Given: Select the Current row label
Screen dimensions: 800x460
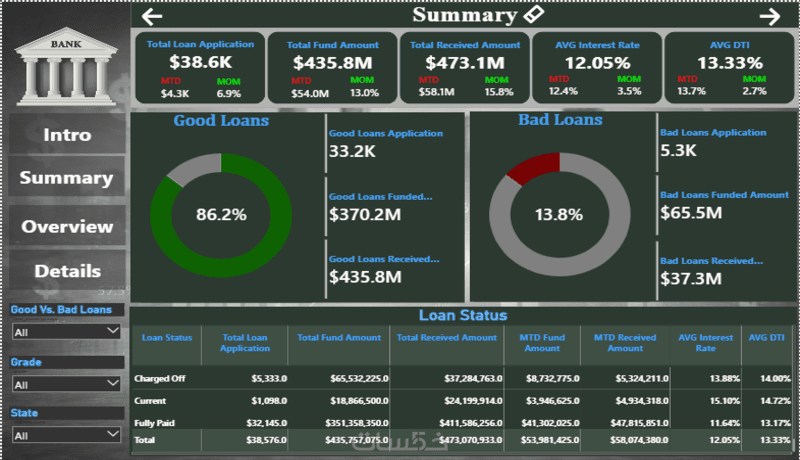Looking at the screenshot, I should coord(150,401).
